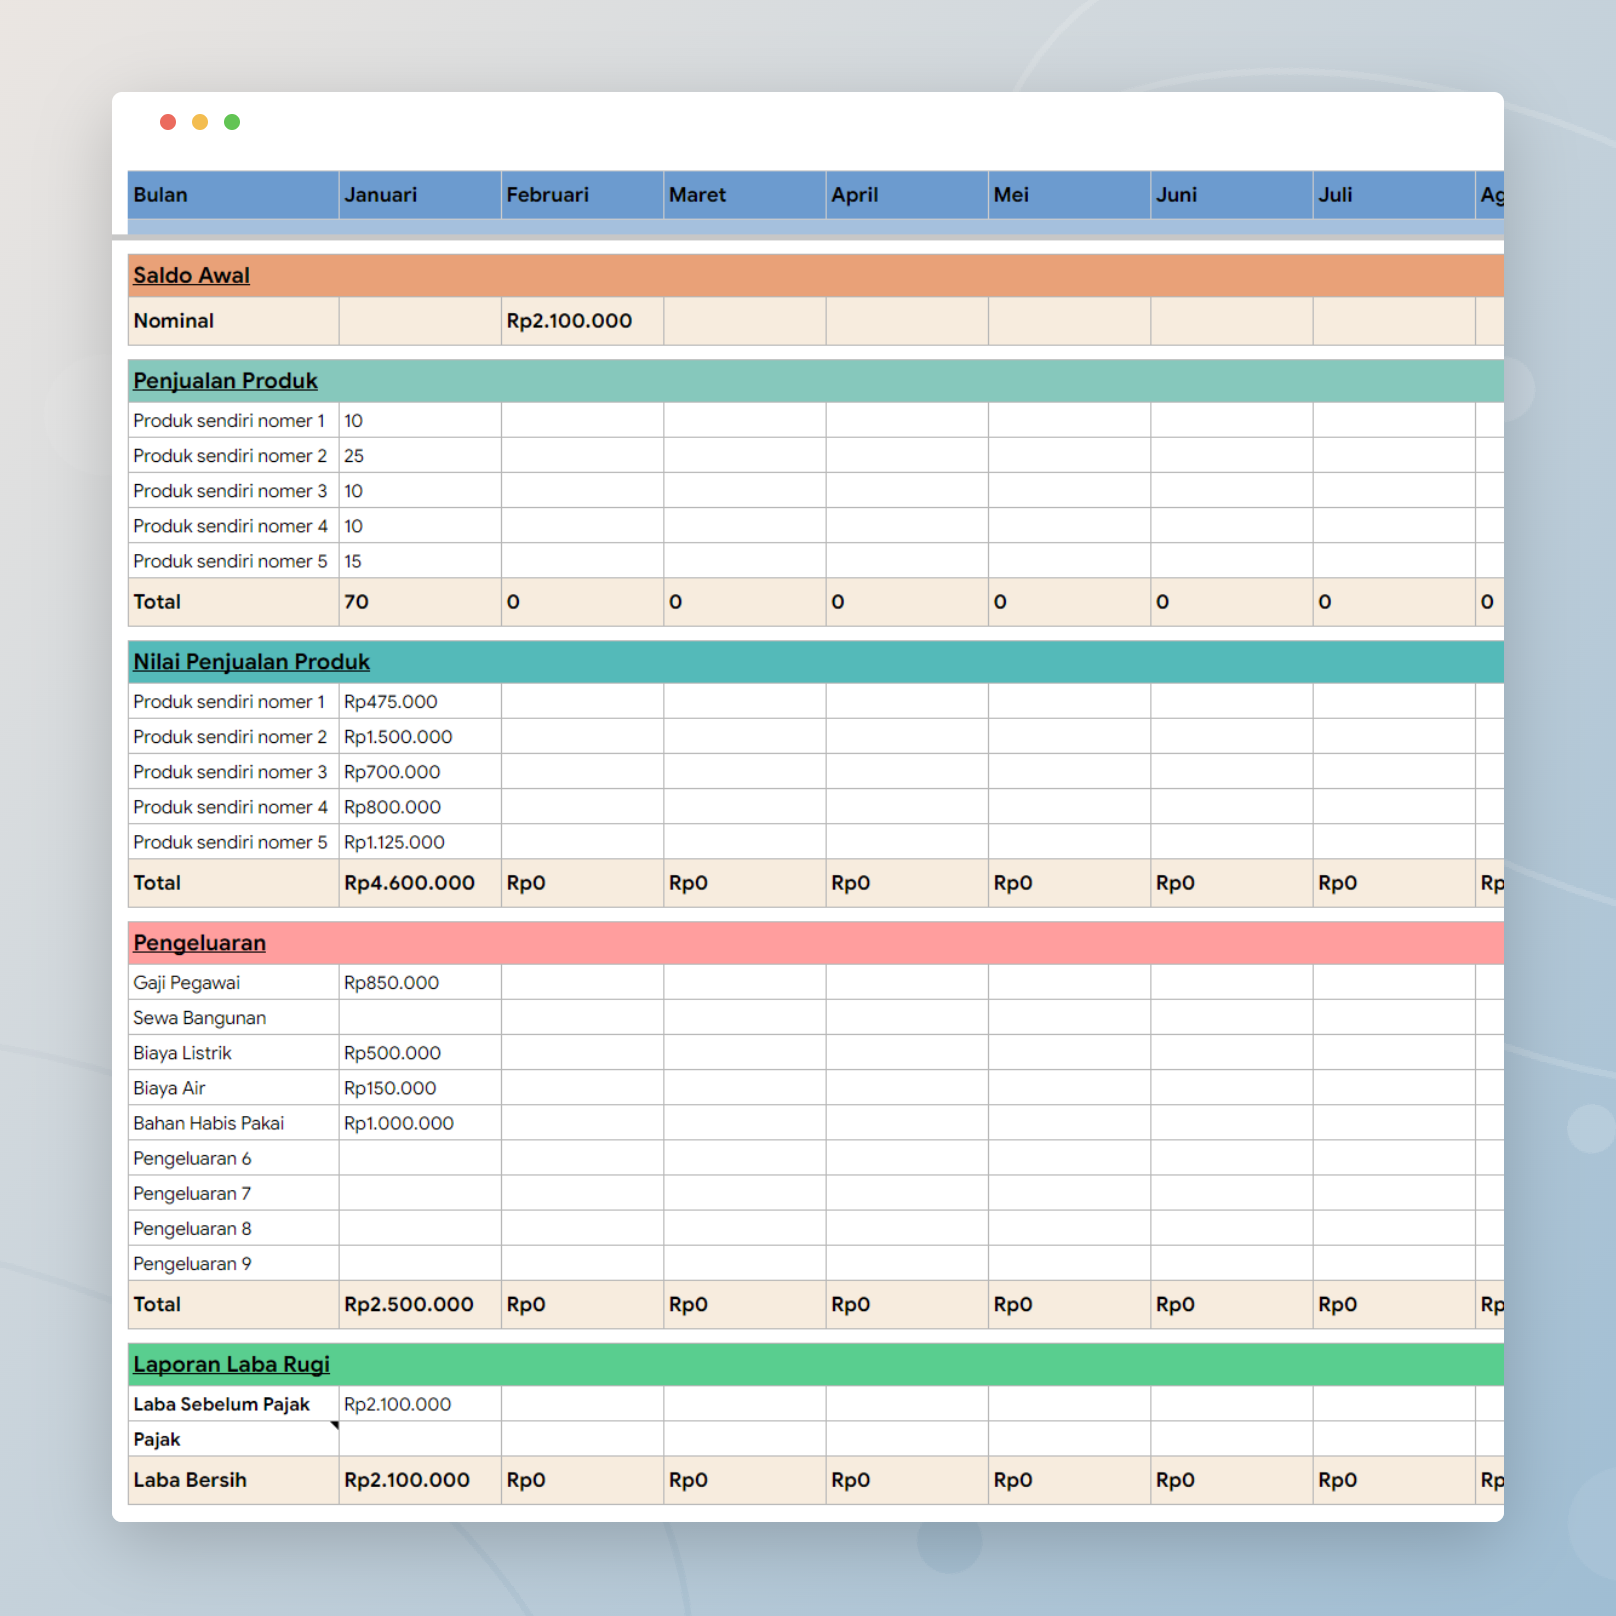Click the red close window dot
Viewport: 1616px width, 1616px height.
(168, 122)
